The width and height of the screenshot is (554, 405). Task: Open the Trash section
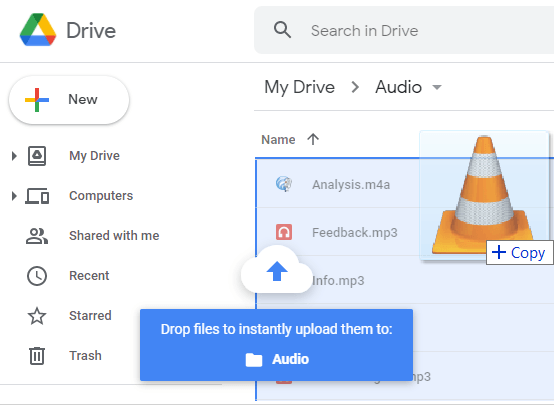[85, 356]
